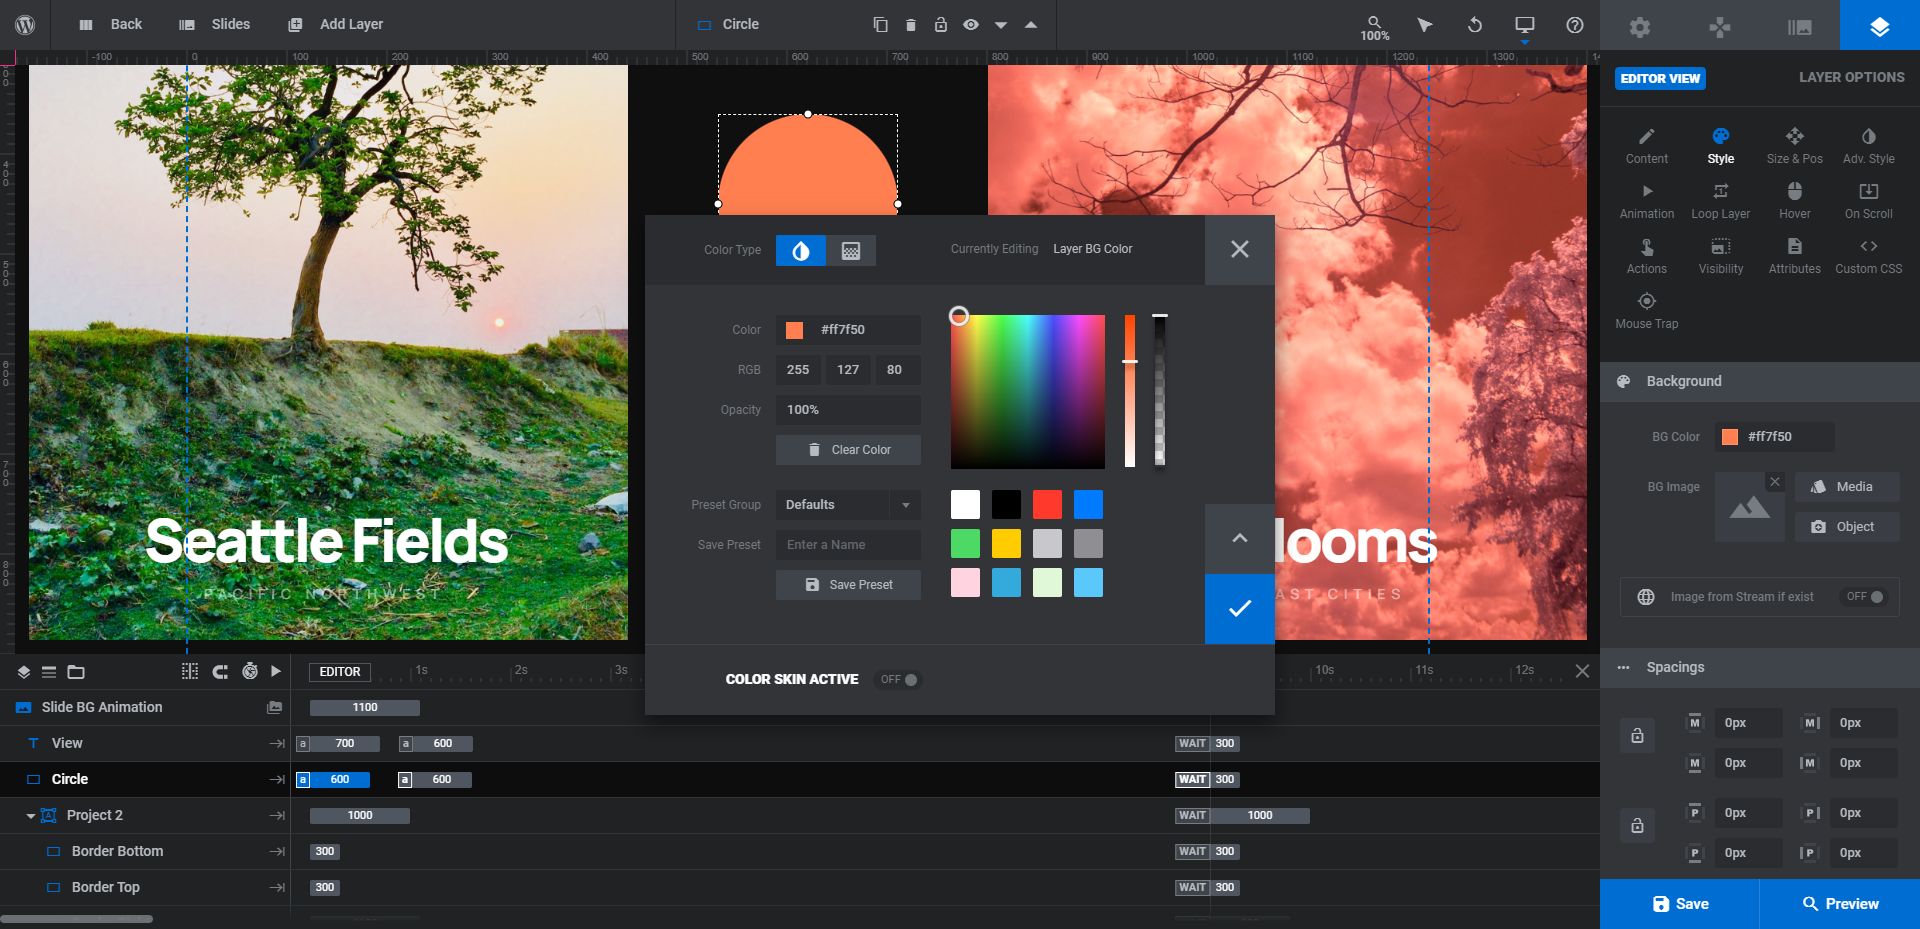Image resolution: width=1920 pixels, height=929 pixels.
Task: Click the Object library button
Action: [x=1847, y=527]
